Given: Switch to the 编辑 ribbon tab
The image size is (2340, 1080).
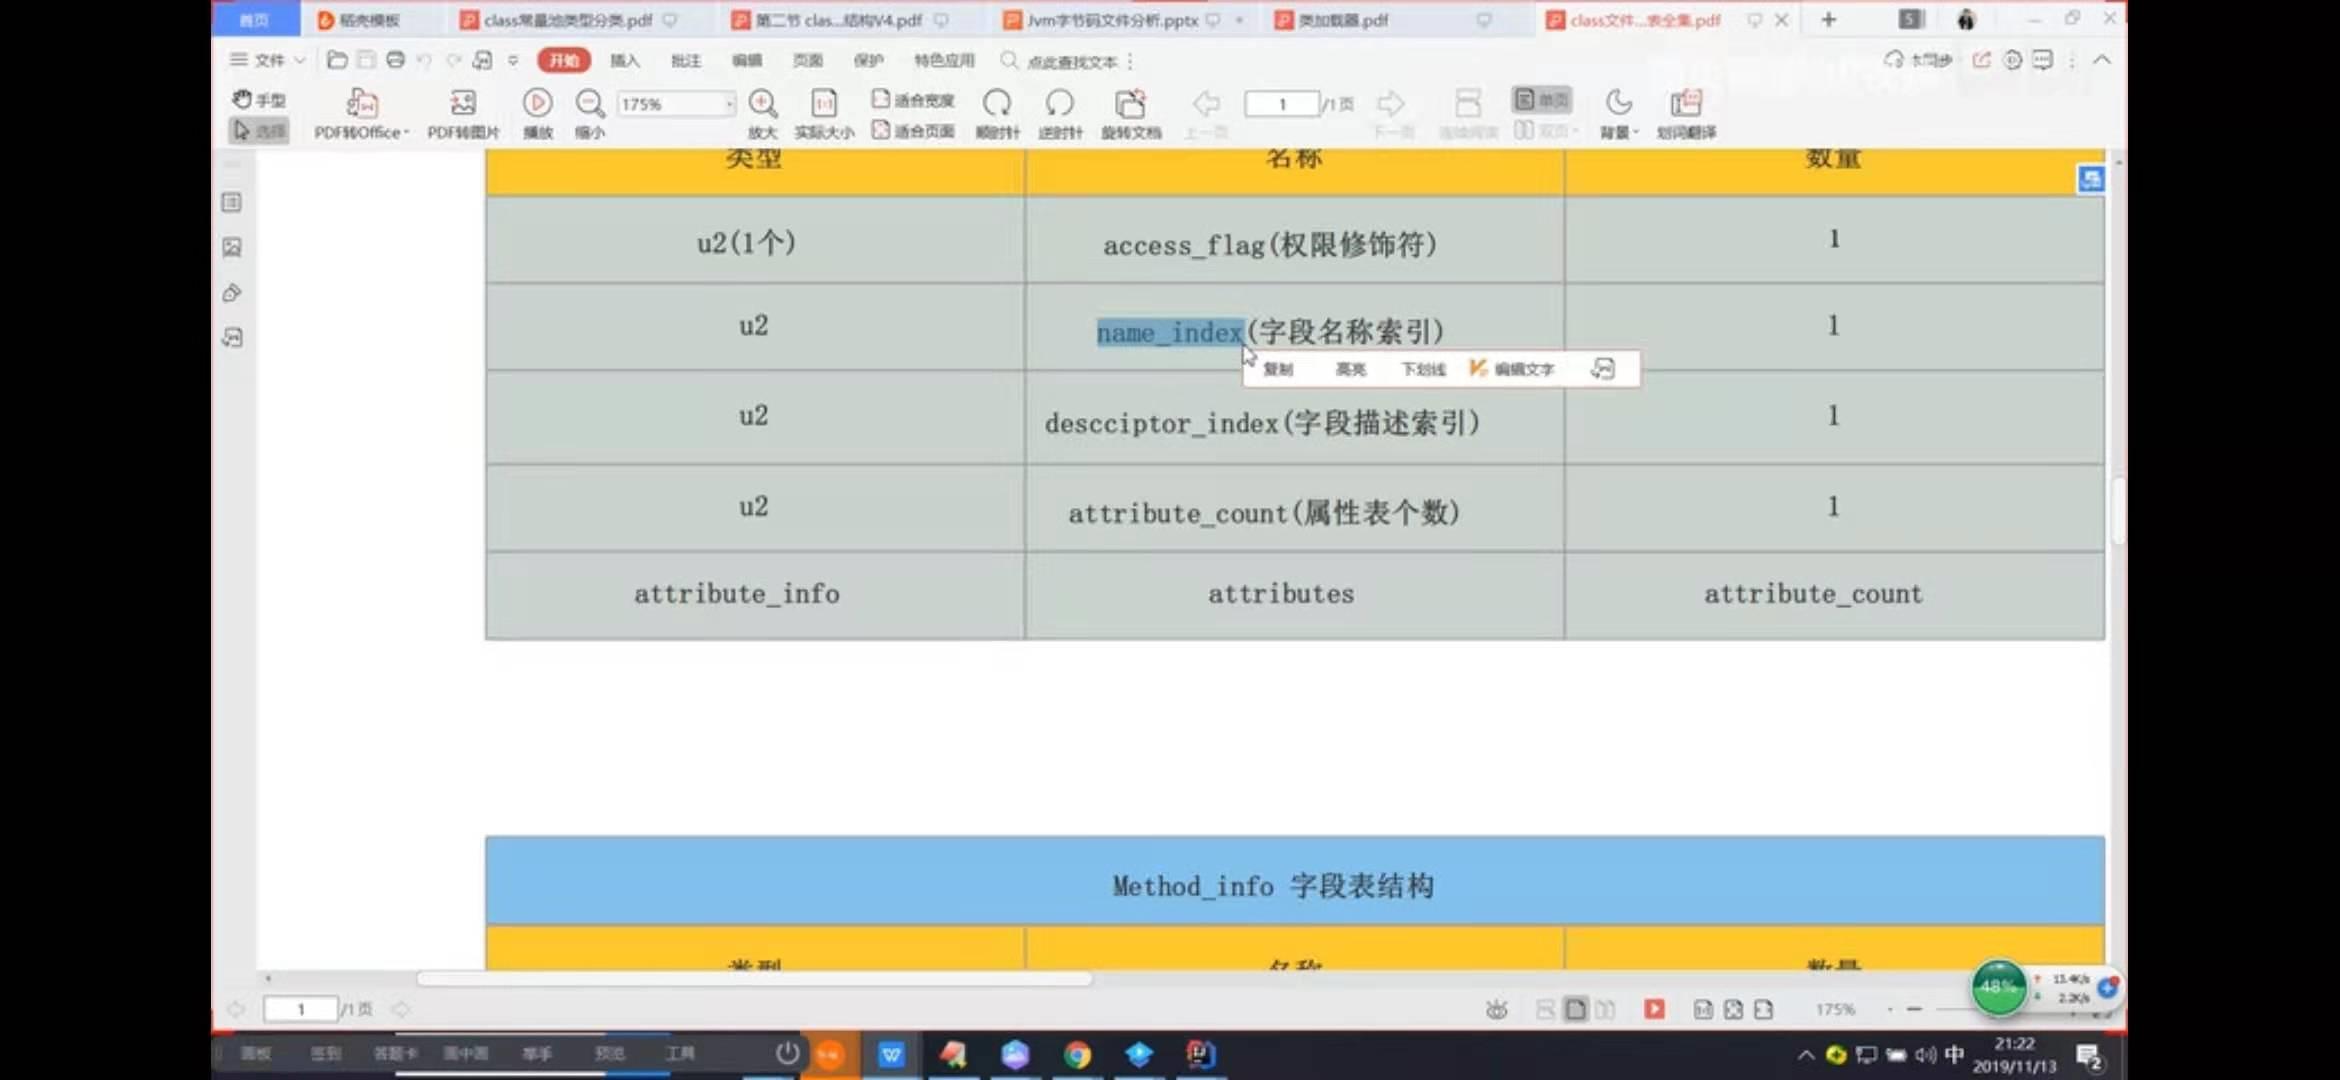Looking at the screenshot, I should click(x=747, y=60).
